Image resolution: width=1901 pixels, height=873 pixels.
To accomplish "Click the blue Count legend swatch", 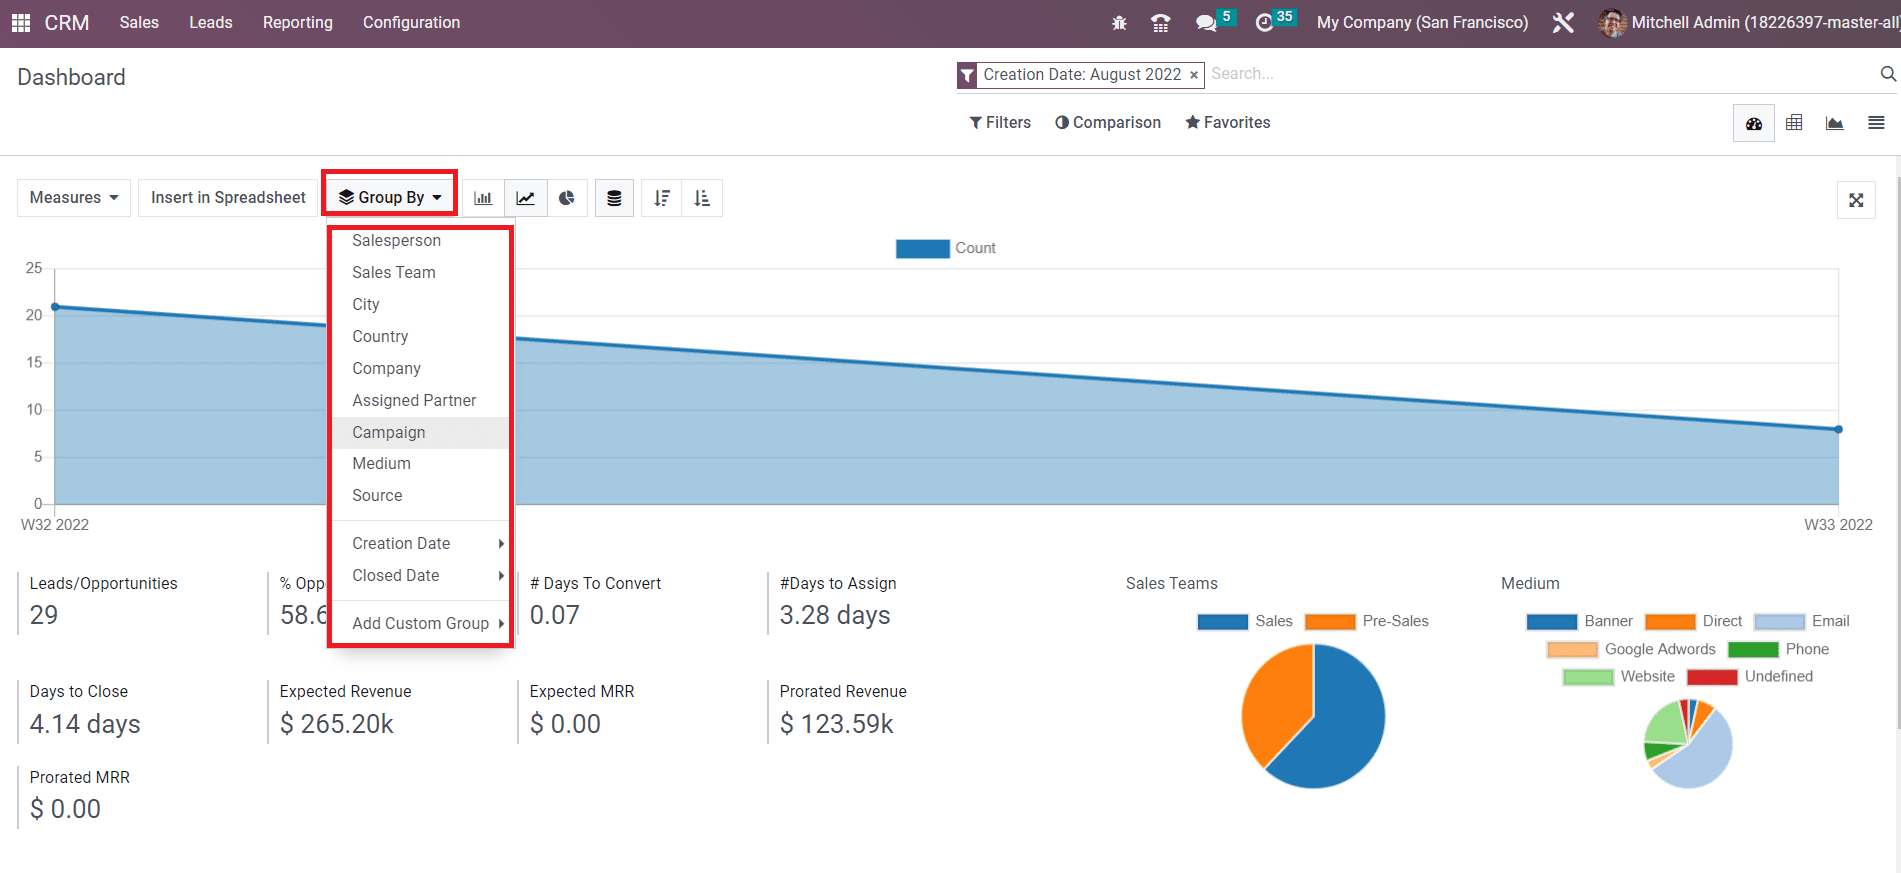I will point(922,249).
